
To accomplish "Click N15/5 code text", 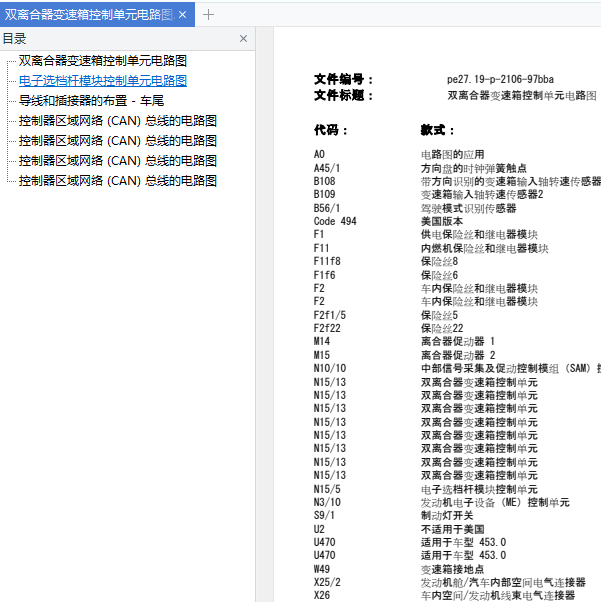I will point(327,489).
